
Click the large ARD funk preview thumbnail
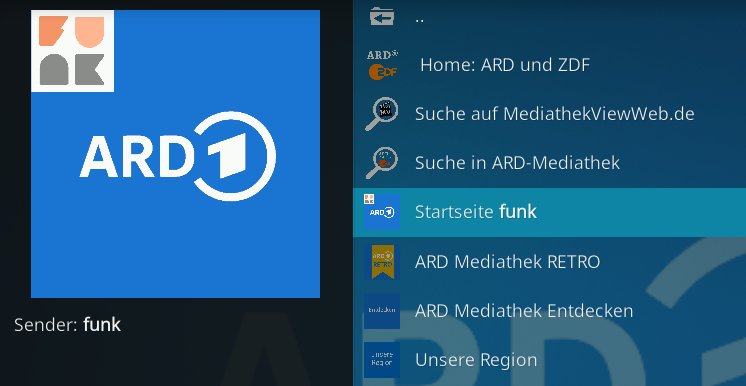(x=175, y=154)
